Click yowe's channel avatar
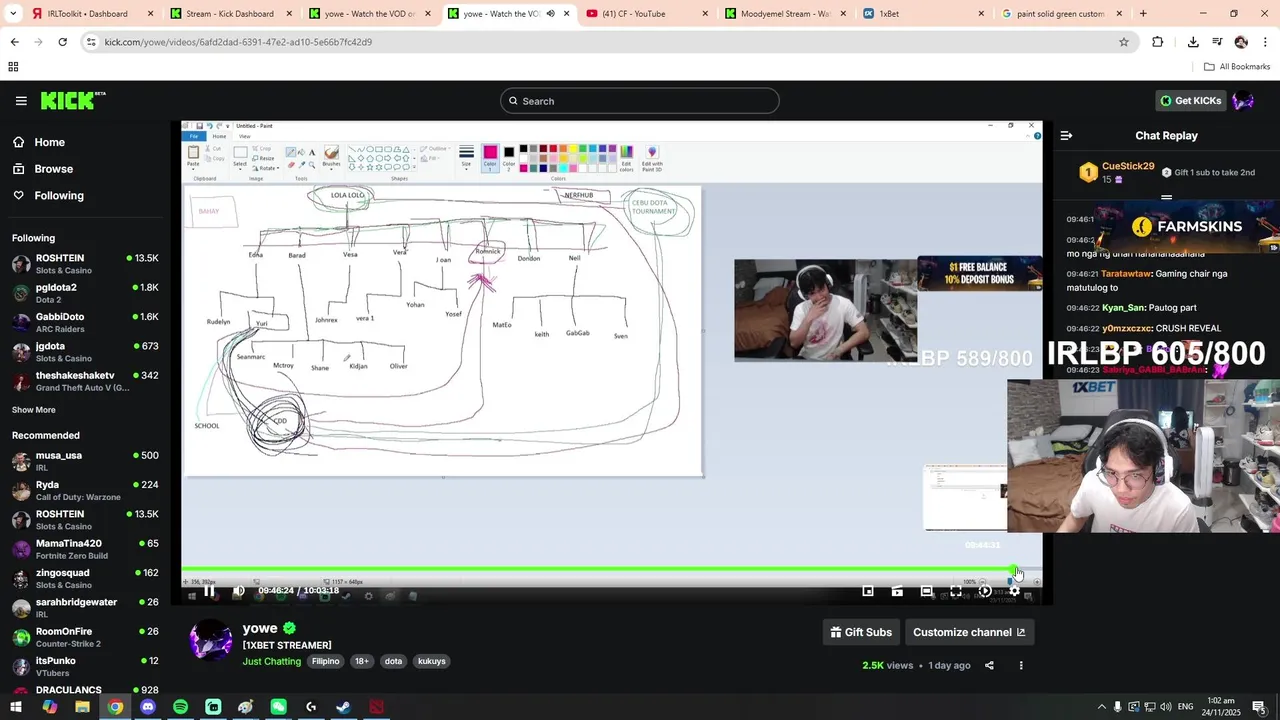The width and height of the screenshot is (1280, 720). pyautogui.click(x=212, y=640)
